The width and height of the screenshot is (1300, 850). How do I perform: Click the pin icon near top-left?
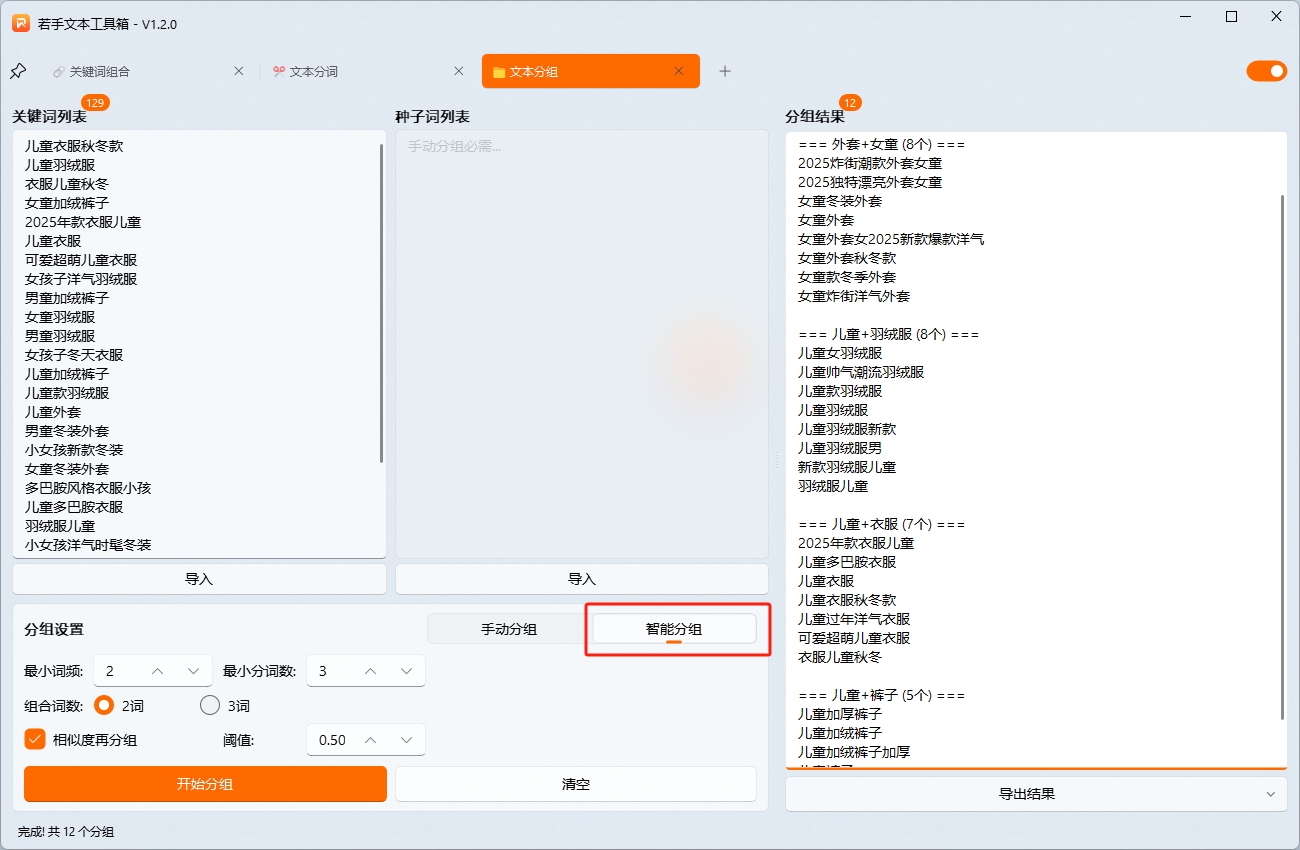(17, 71)
